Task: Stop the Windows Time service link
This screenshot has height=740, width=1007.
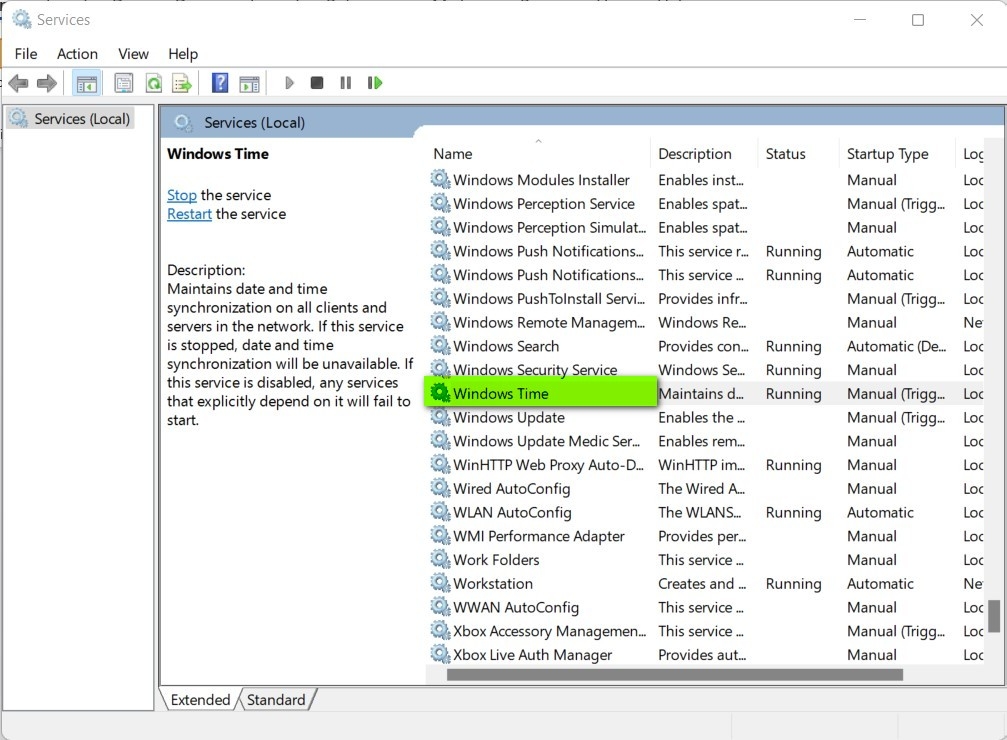Action: tap(181, 194)
